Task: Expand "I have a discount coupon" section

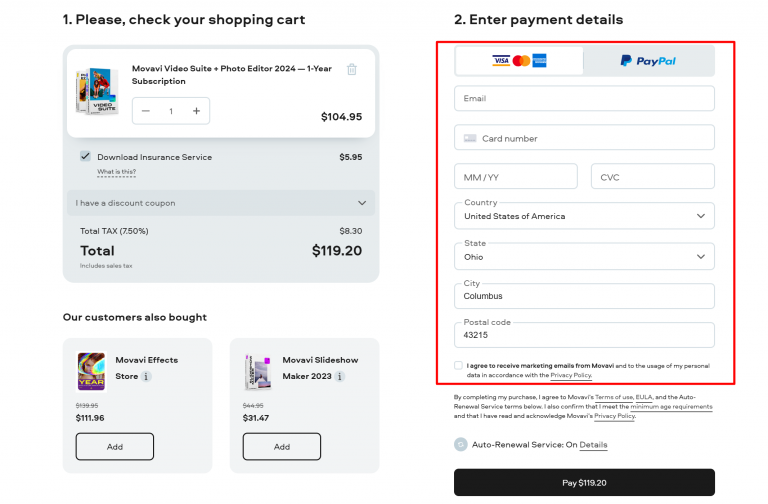Action: pos(221,203)
